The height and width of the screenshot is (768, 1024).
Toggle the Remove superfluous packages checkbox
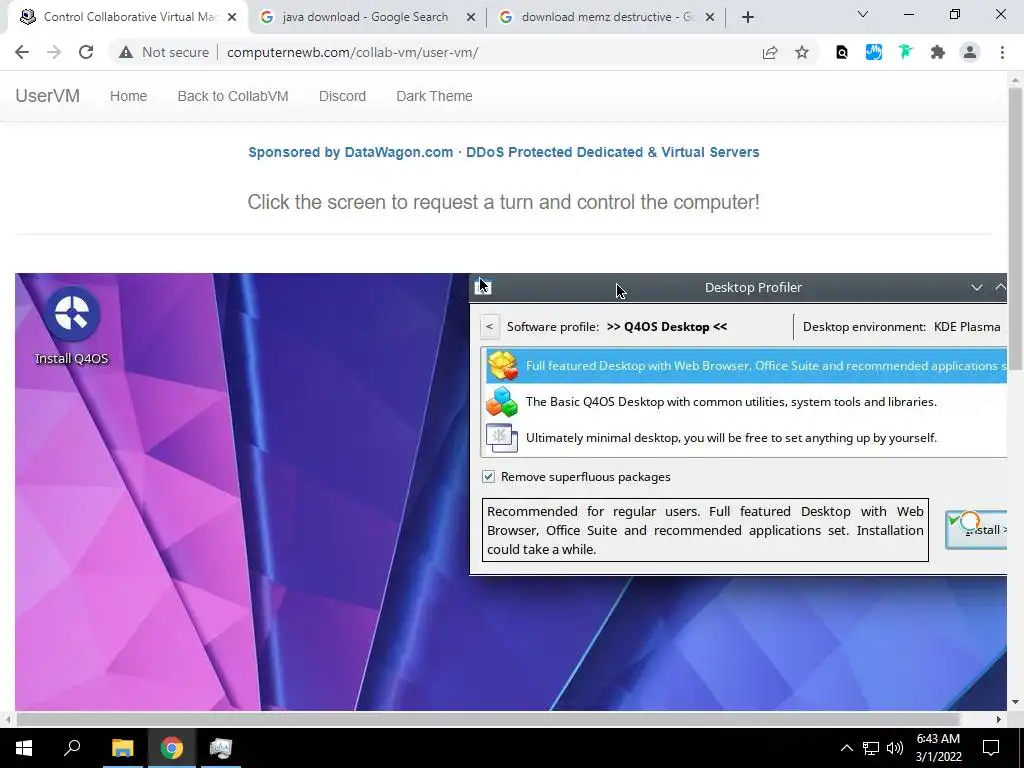point(488,477)
